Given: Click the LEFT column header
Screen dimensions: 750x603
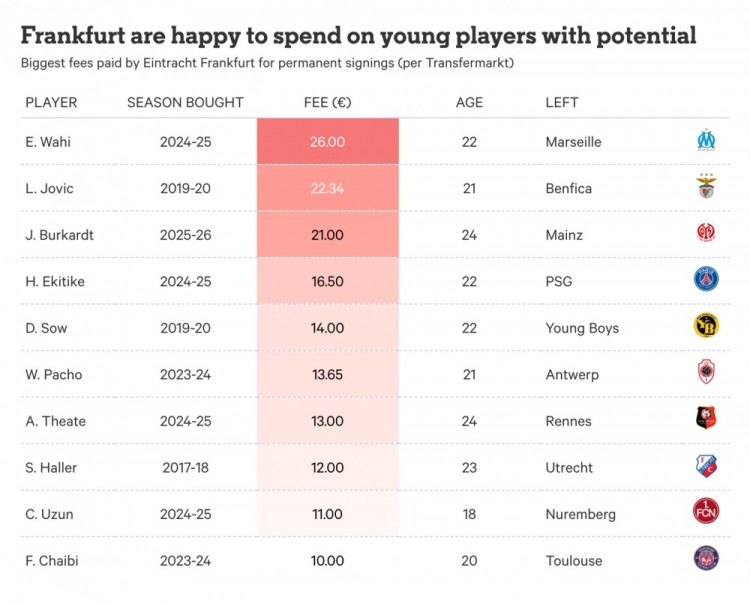Looking at the screenshot, I should (562, 102).
